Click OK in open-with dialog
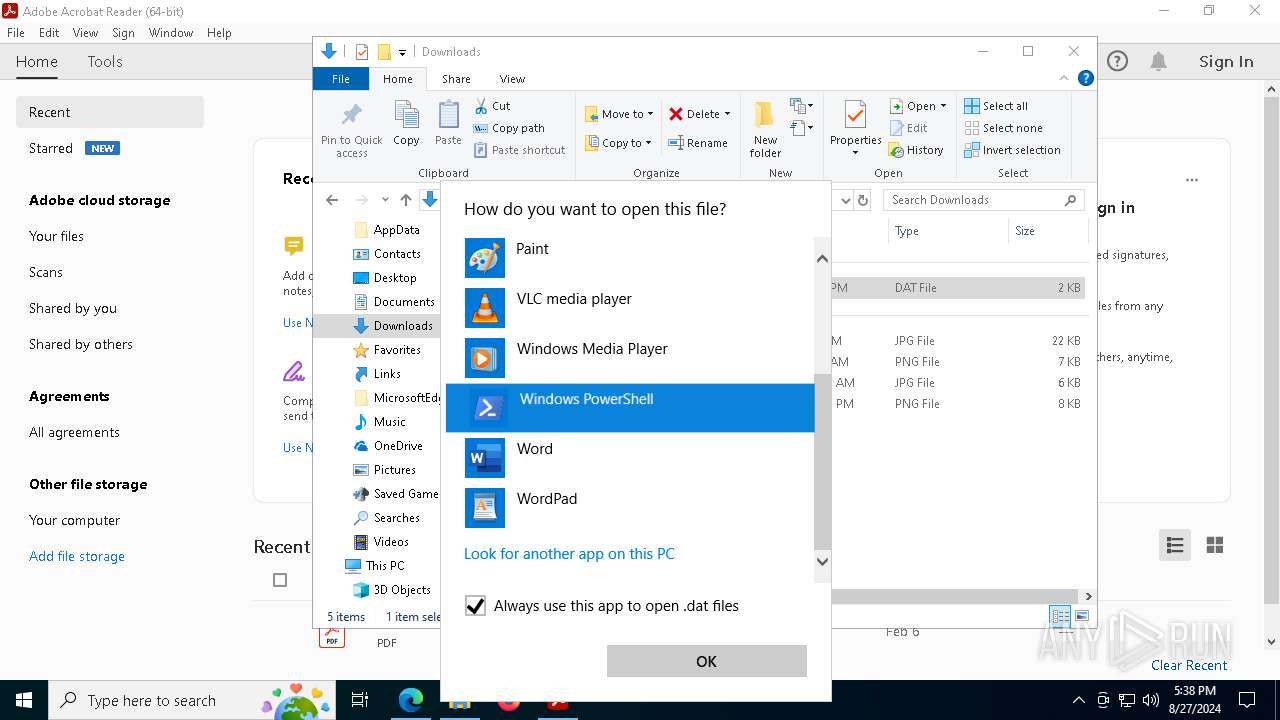Image resolution: width=1280 pixels, height=720 pixels. (706, 661)
